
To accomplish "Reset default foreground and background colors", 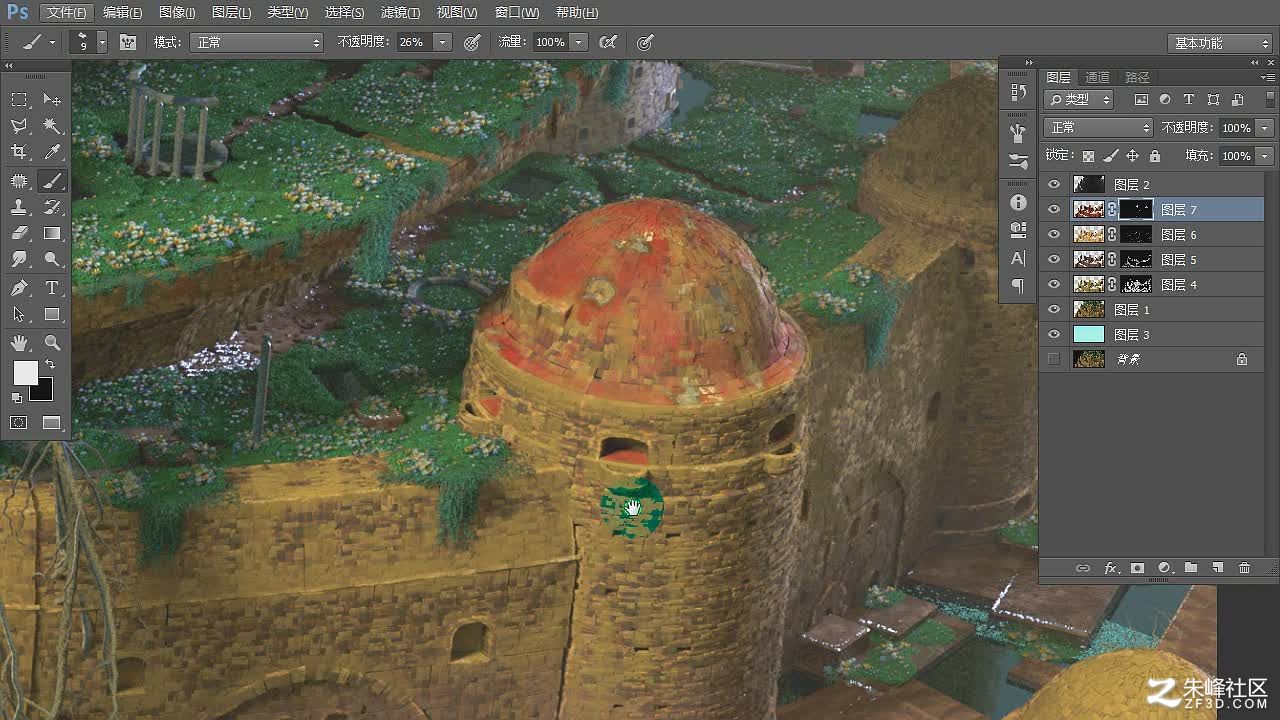I will (17, 398).
